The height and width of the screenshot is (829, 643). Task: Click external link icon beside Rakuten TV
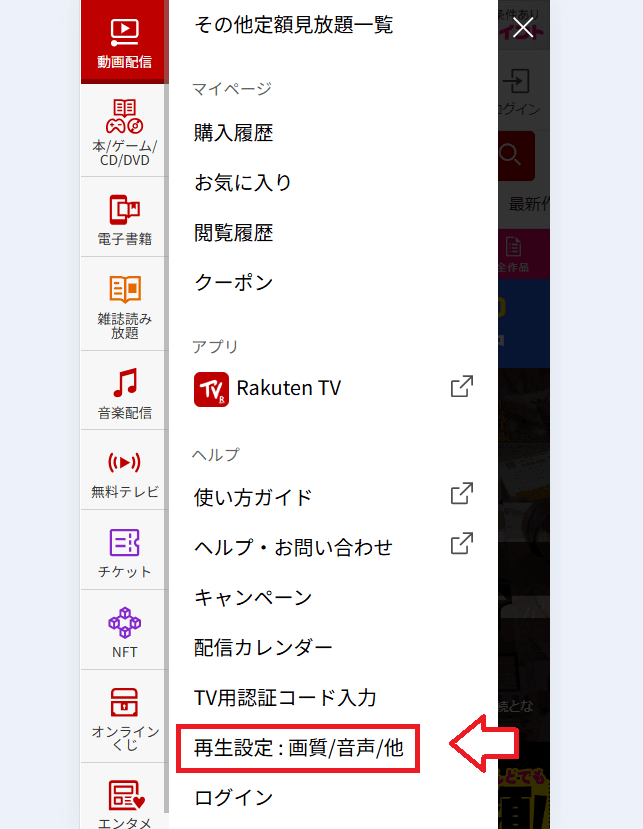tap(462, 386)
